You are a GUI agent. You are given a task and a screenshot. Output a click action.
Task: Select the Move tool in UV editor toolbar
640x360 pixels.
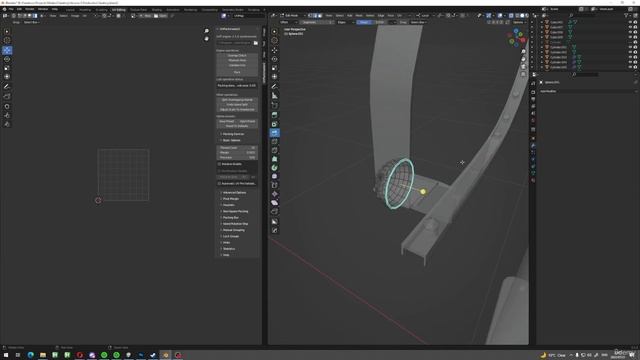coord(7,50)
